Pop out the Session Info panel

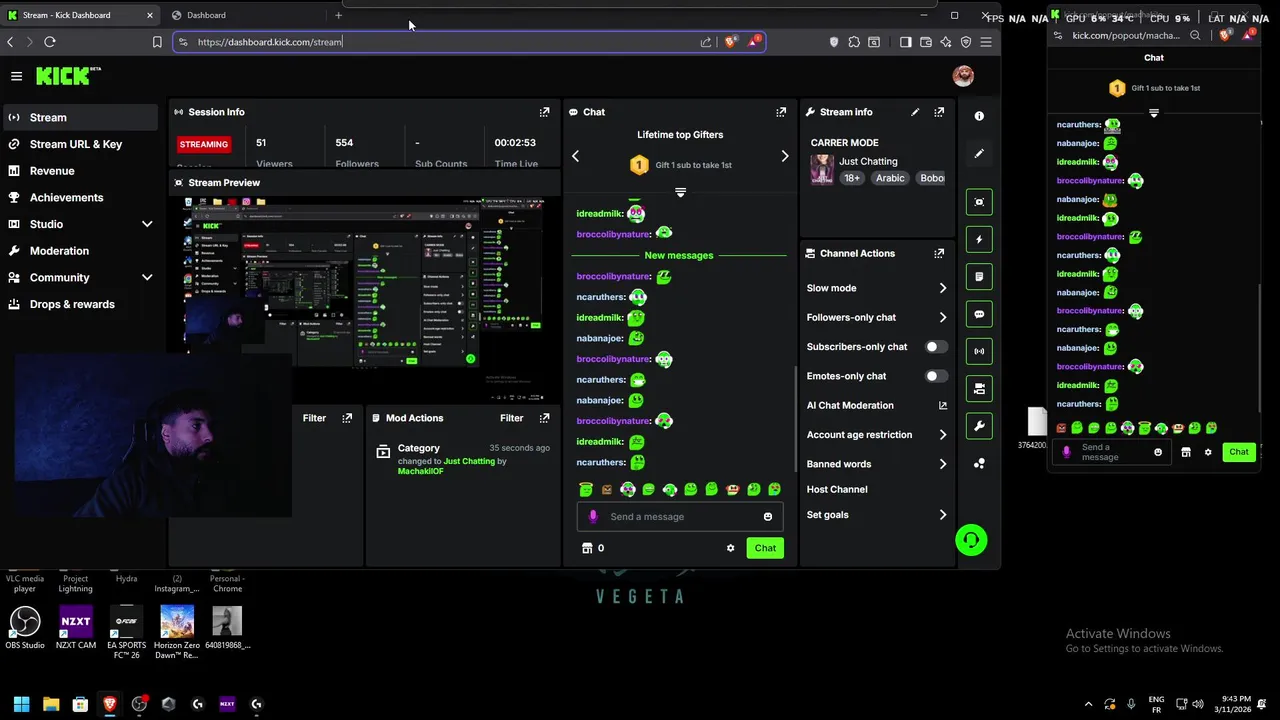(544, 112)
